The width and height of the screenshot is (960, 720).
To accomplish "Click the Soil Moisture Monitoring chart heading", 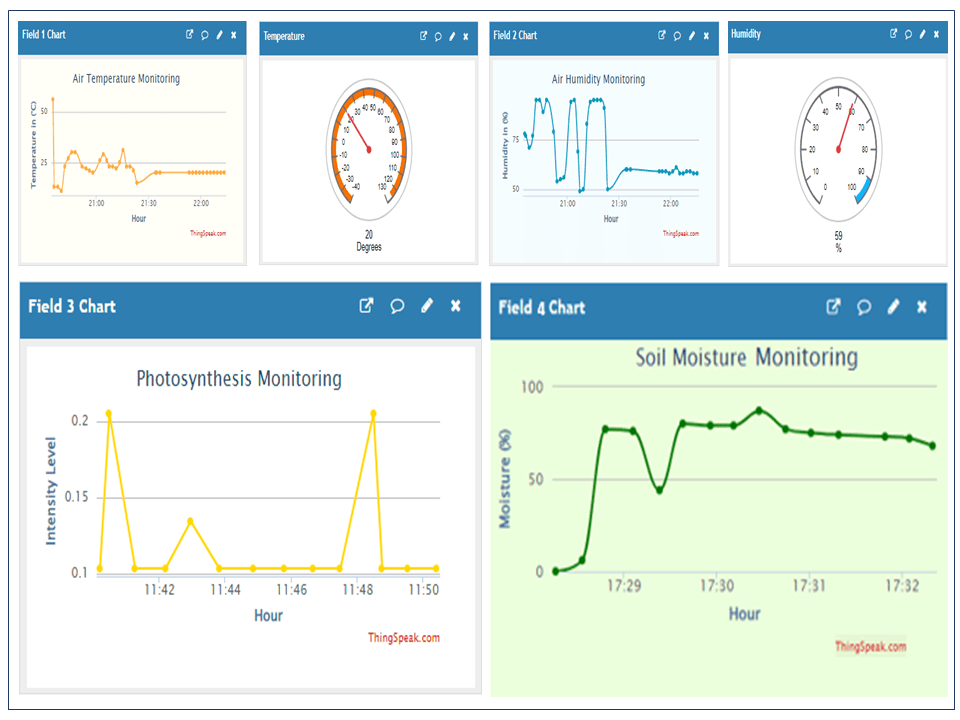I will (x=746, y=358).
